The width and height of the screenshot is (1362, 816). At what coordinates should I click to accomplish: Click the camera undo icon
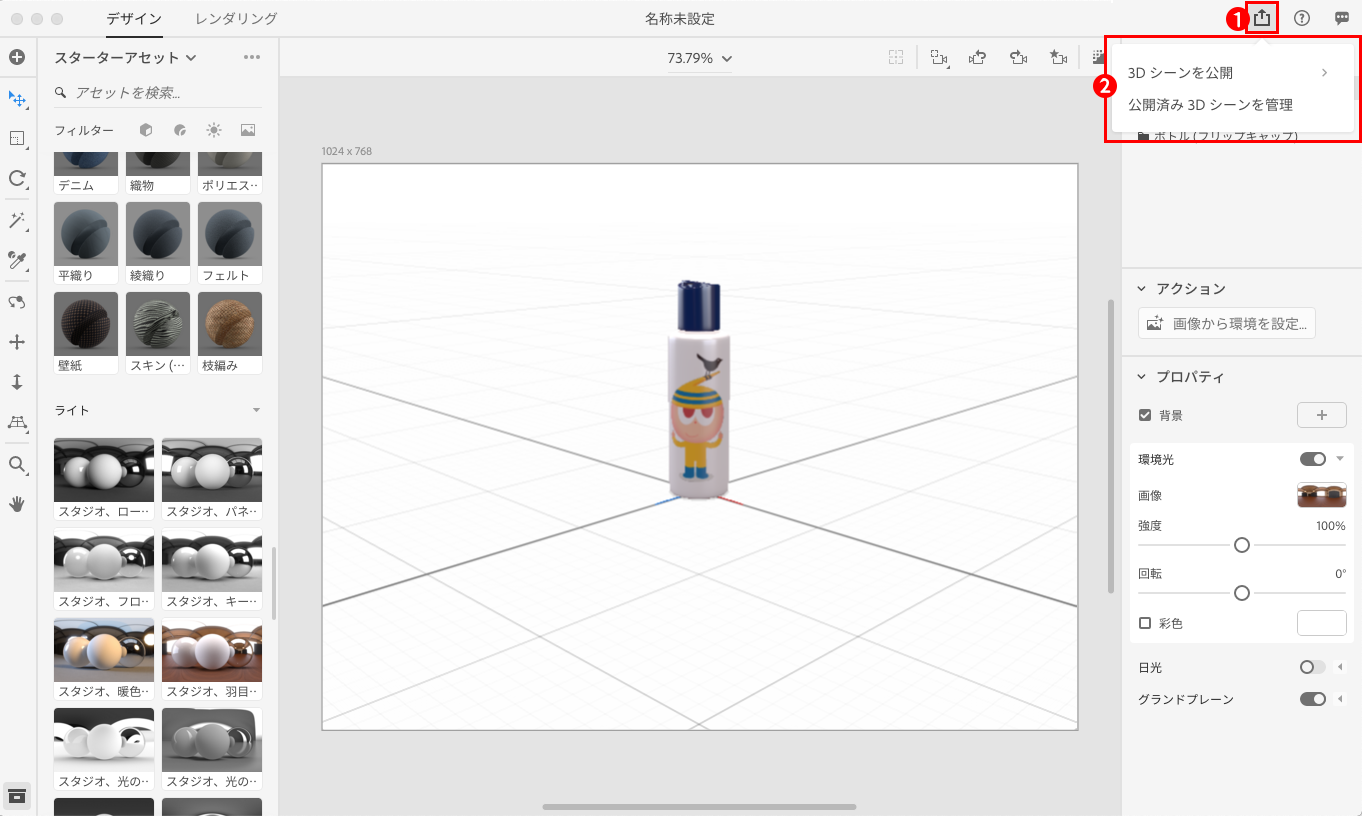point(978,58)
